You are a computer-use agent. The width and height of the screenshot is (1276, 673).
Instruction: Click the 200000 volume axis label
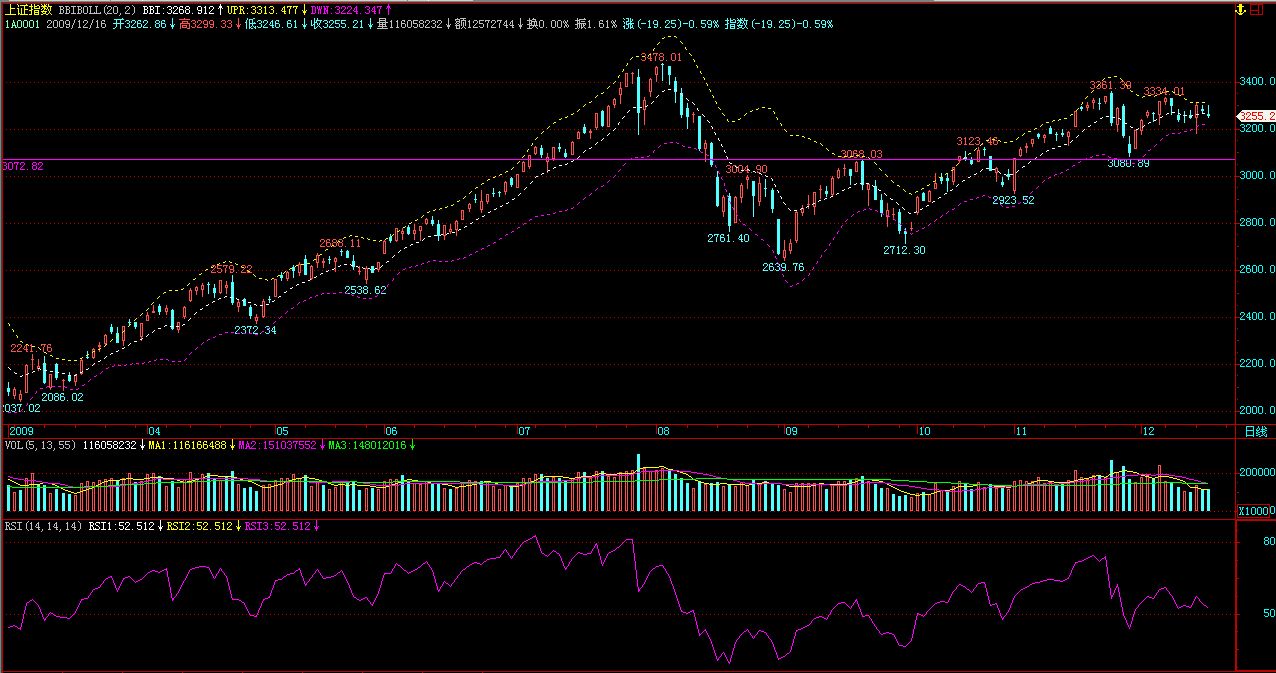point(1257,470)
